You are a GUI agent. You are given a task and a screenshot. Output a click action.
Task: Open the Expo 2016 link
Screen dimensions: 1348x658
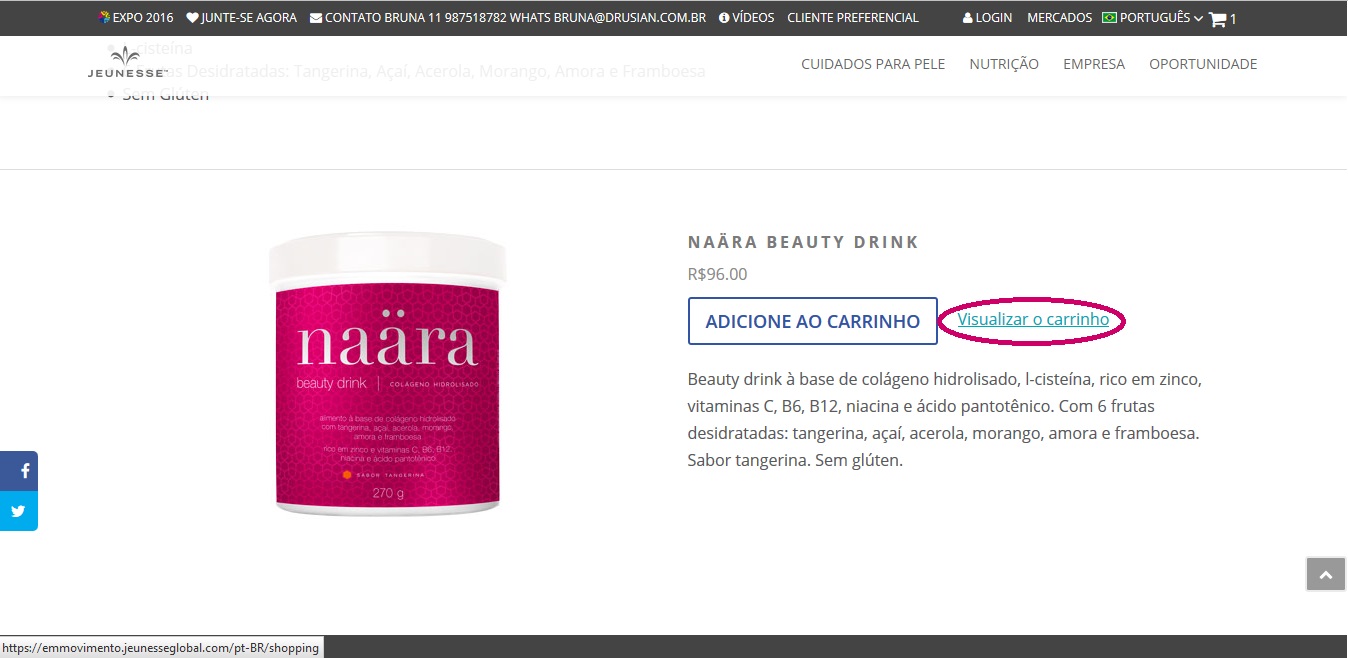(x=137, y=18)
